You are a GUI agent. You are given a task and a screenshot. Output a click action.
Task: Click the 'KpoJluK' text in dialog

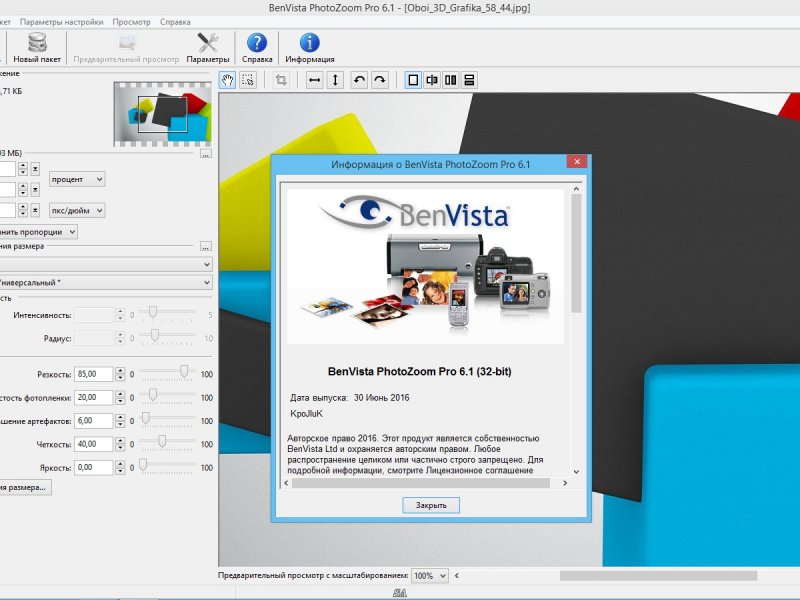[306, 414]
